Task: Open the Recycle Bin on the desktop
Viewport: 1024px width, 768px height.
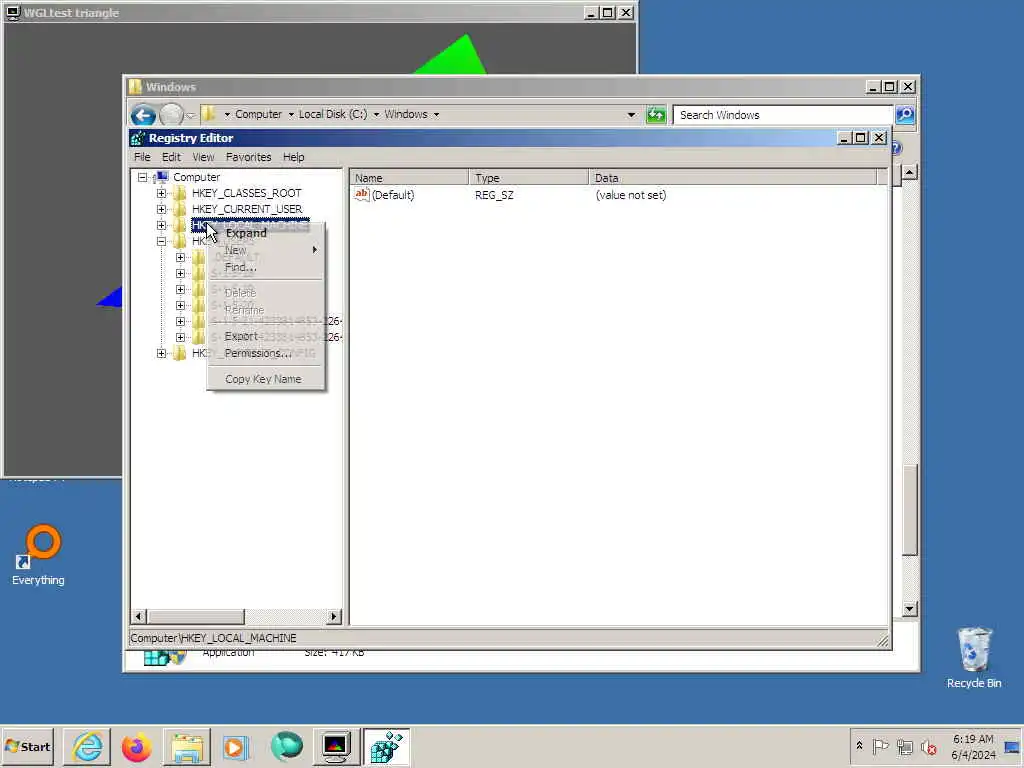Action: (974, 658)
